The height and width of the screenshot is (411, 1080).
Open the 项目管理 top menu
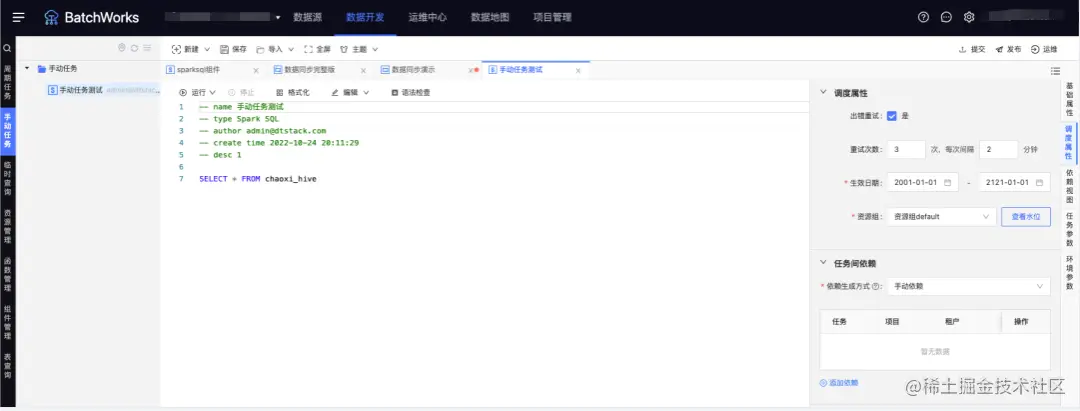(x=552, y=17)
